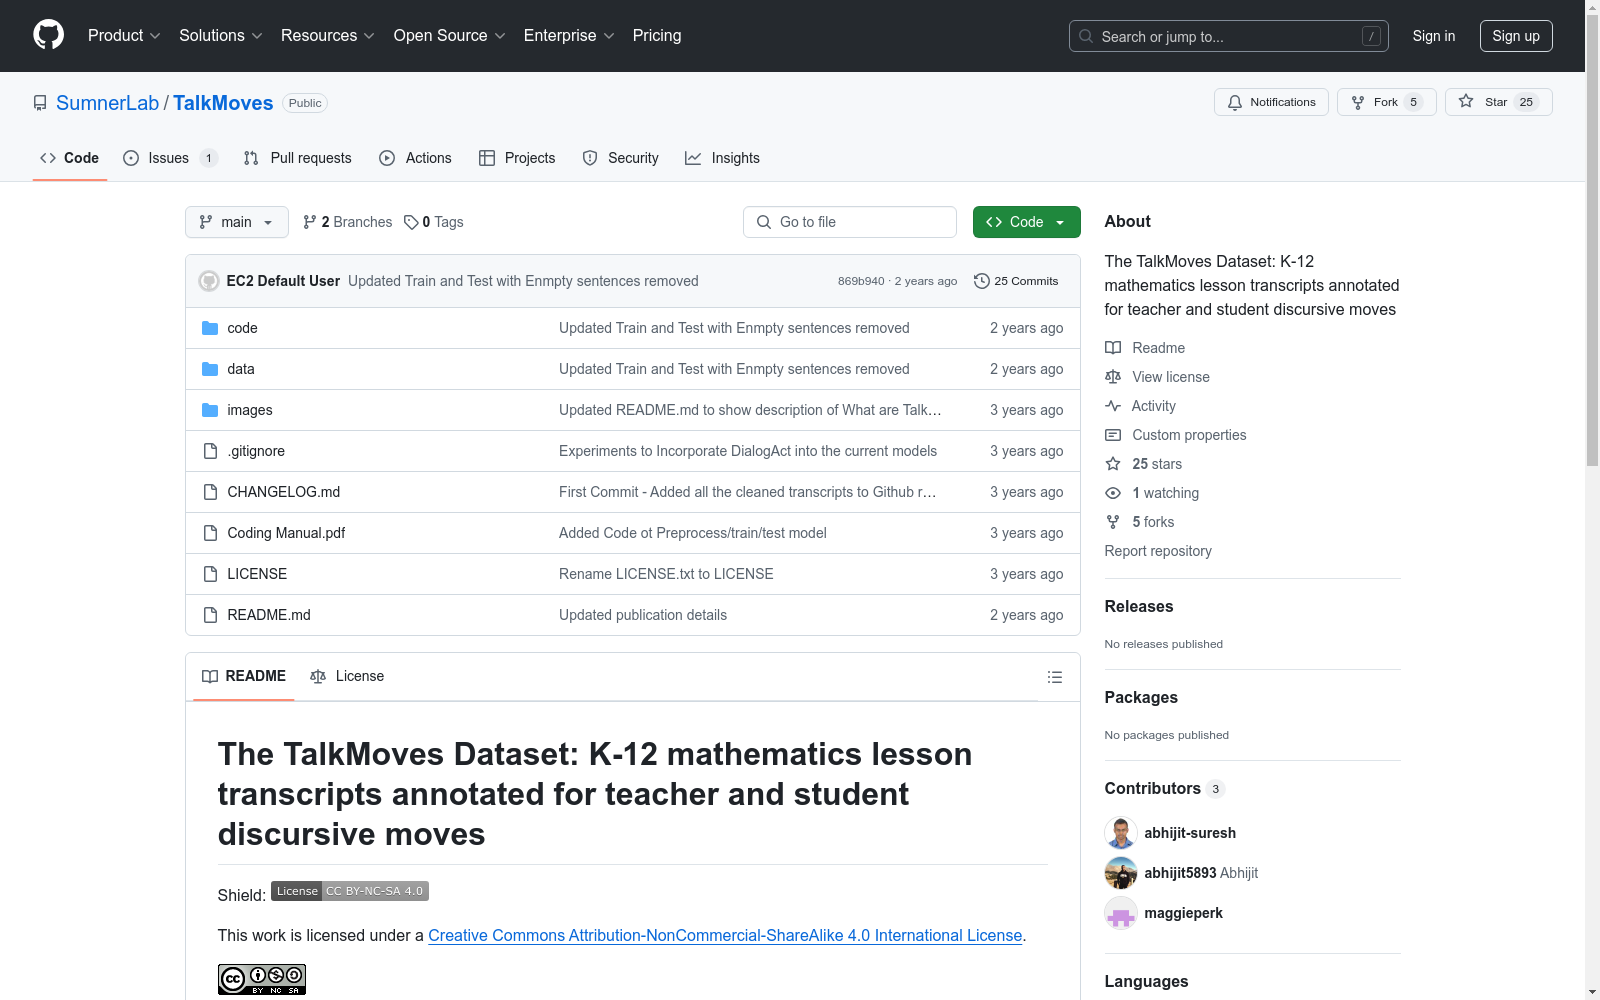Switch to the Pull requests tab
The image size is (1600, 1000).
(x=298, y=158)
